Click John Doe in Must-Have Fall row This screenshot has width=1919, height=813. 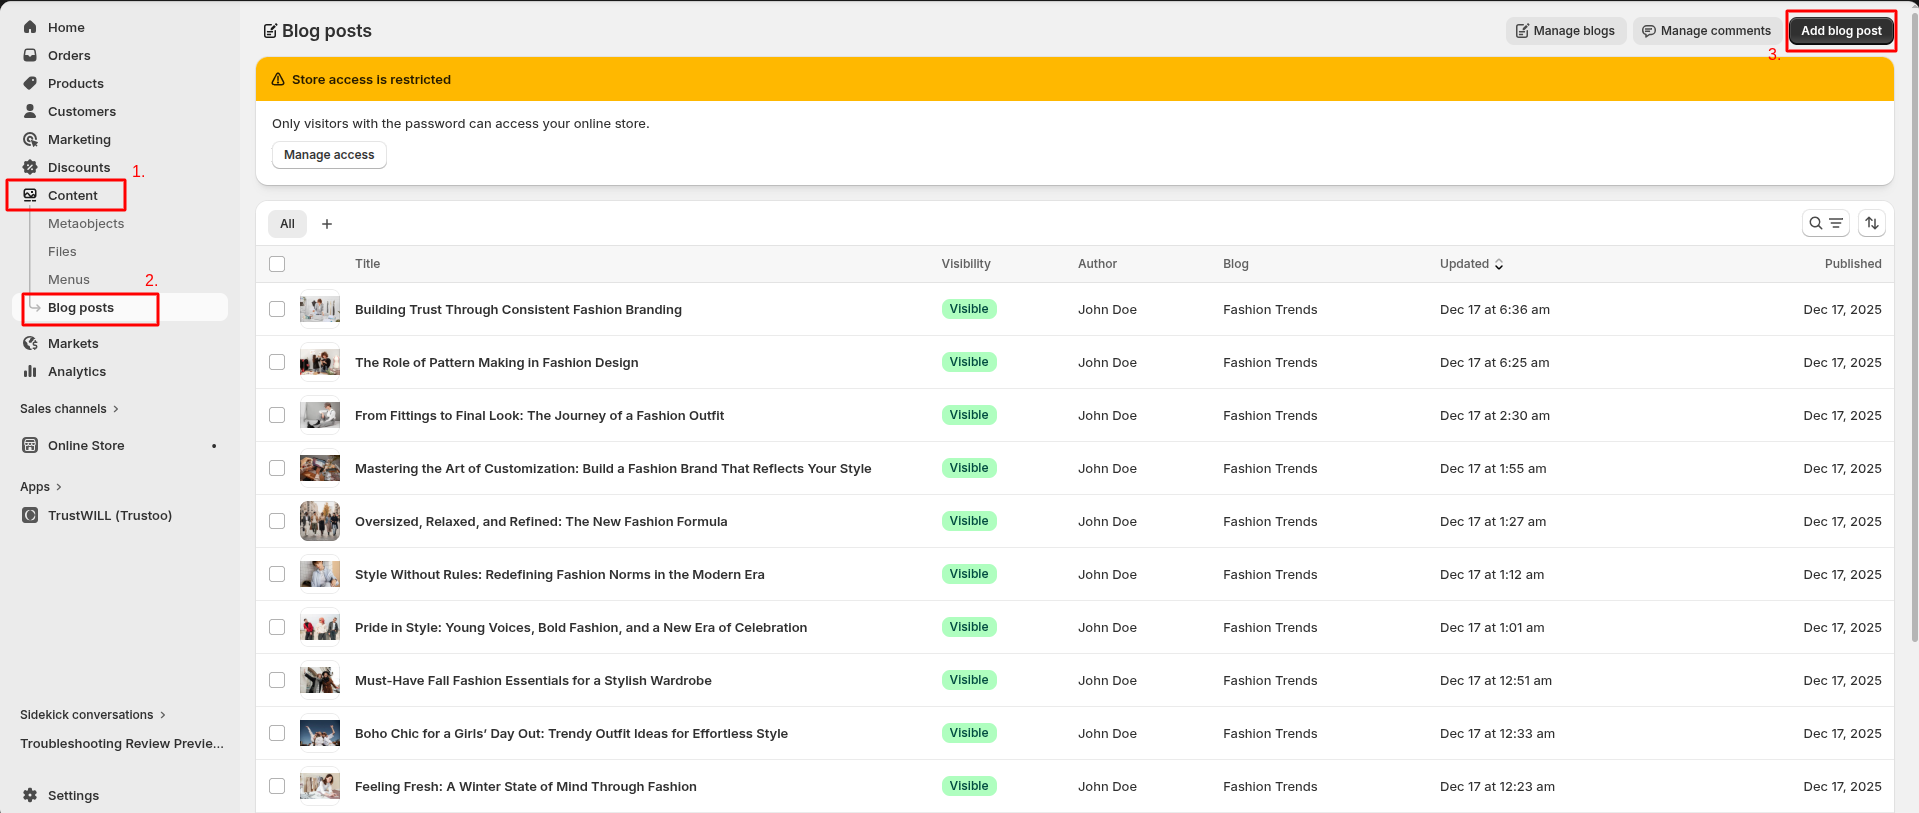1107,681
